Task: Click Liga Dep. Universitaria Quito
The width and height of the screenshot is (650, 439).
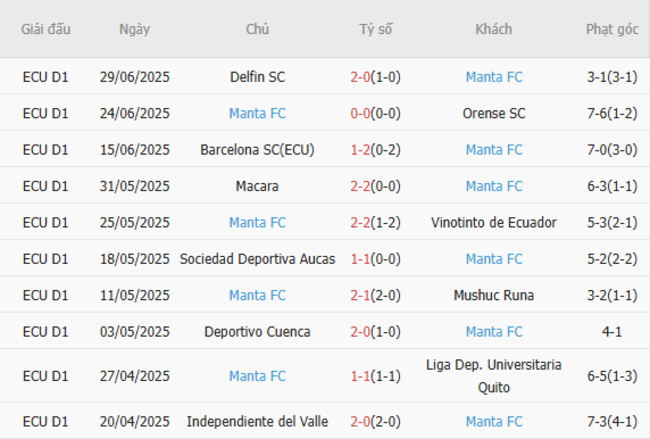Action: tap(494, 376)
